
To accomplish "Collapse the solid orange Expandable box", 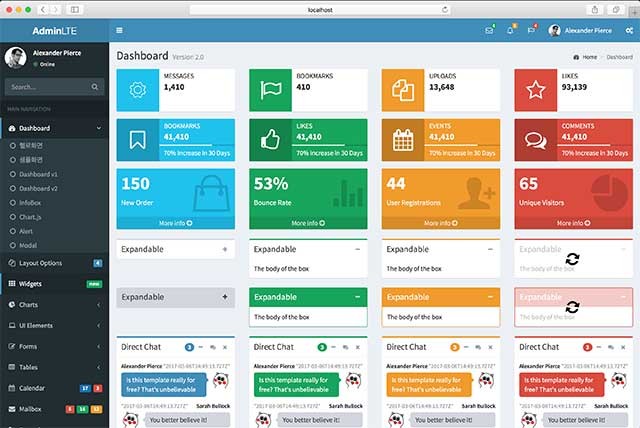I will click(490, 297).
